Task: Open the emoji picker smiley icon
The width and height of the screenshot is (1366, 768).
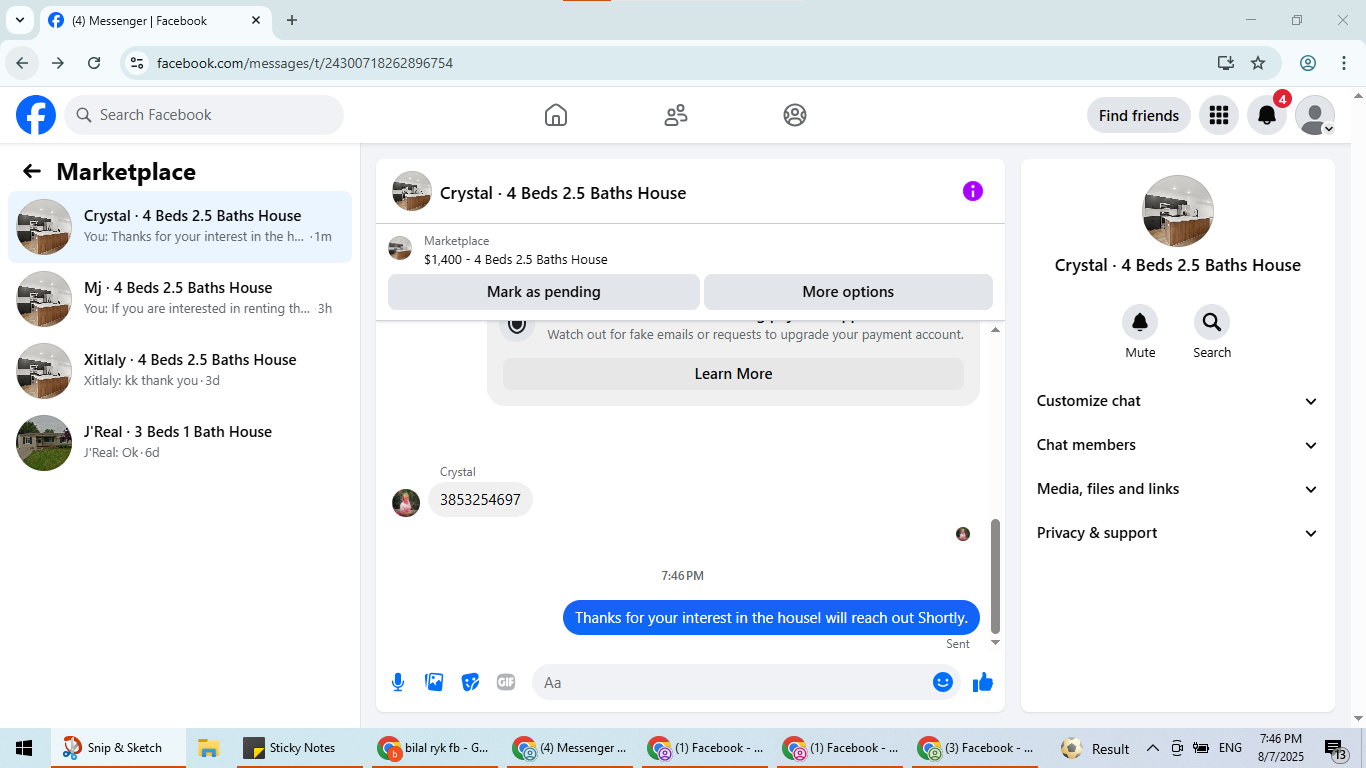Action: click(x=943, y=682)
